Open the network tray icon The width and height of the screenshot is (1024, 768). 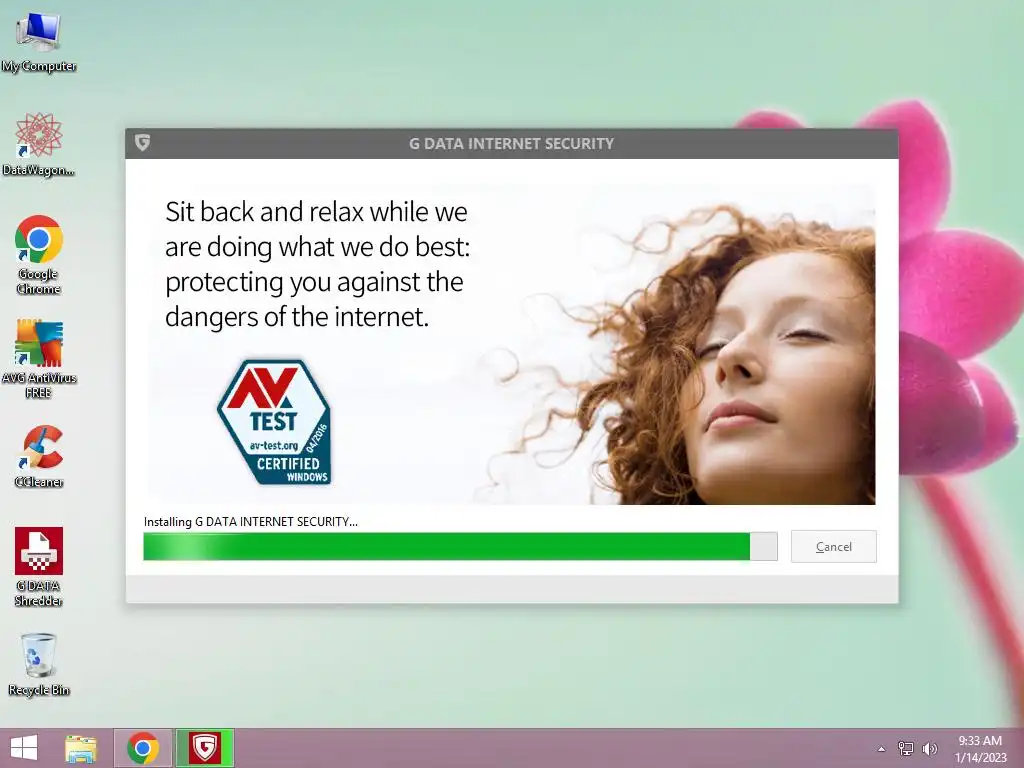(x=906, y=748)
